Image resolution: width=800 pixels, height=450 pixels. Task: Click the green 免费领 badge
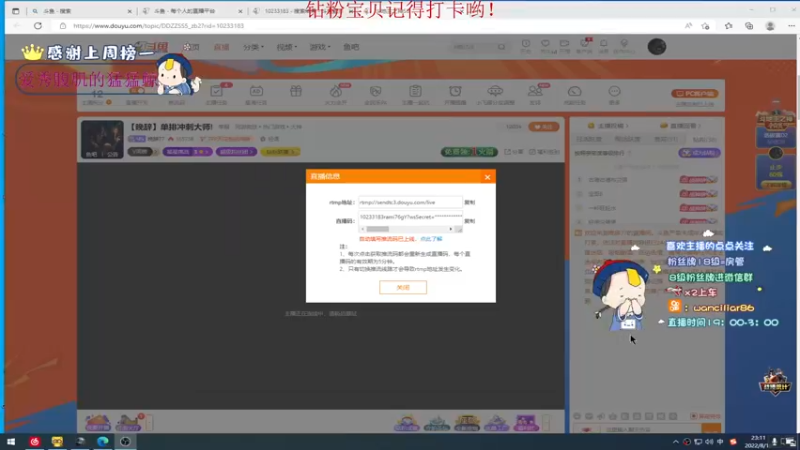coord(469,152)
